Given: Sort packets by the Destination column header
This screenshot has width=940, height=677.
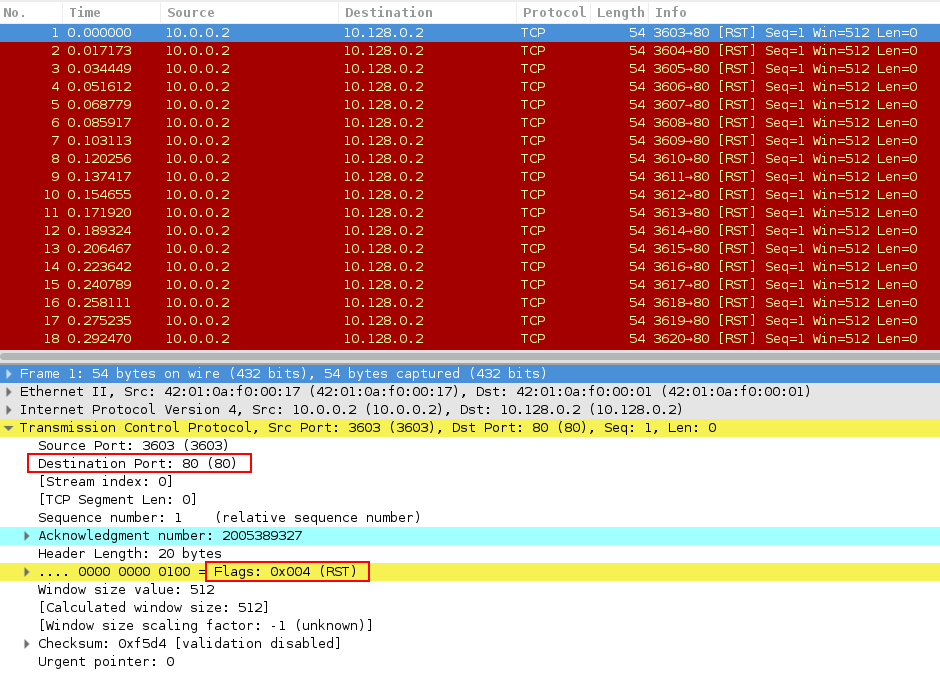Looking at the screenshot, I should click(427, 12).
